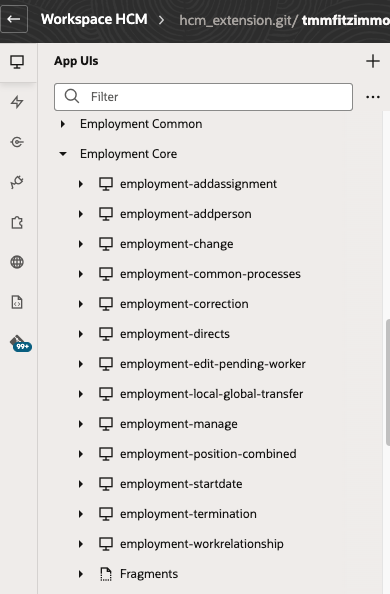Expand the employment-directs arrow
390x594 pixels.
[81, 334]
